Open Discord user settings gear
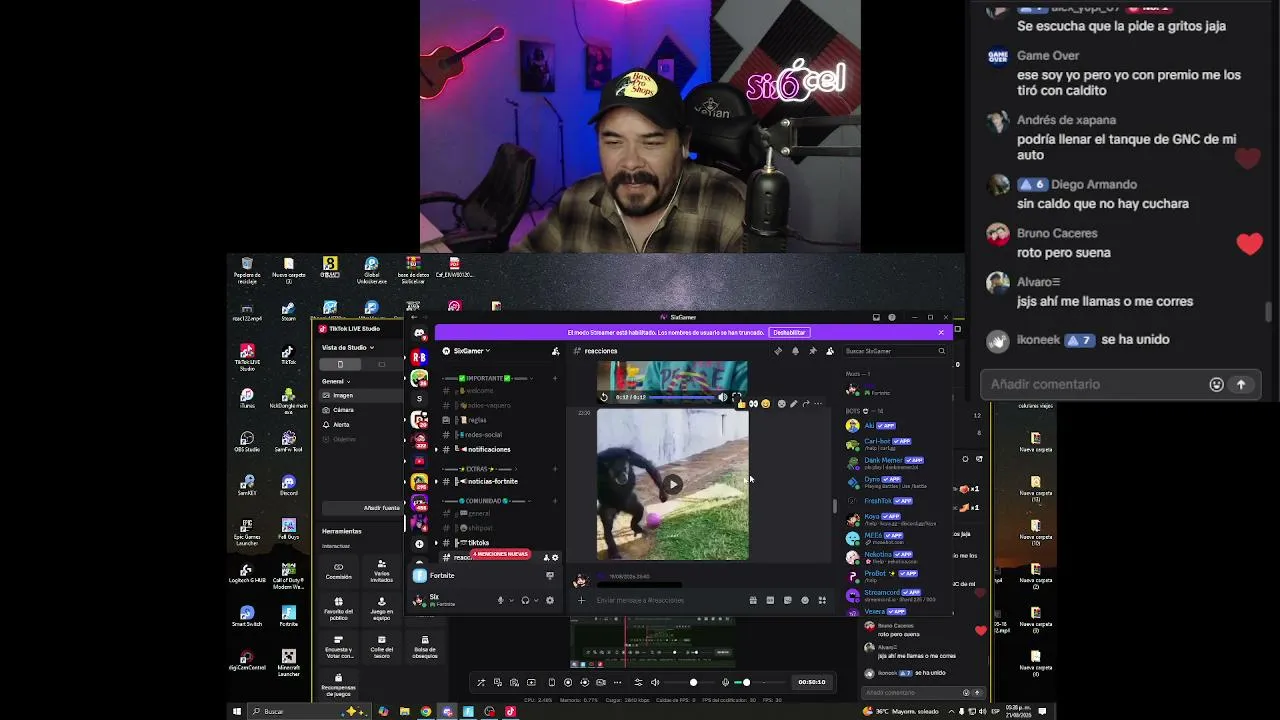 point(549,600)
